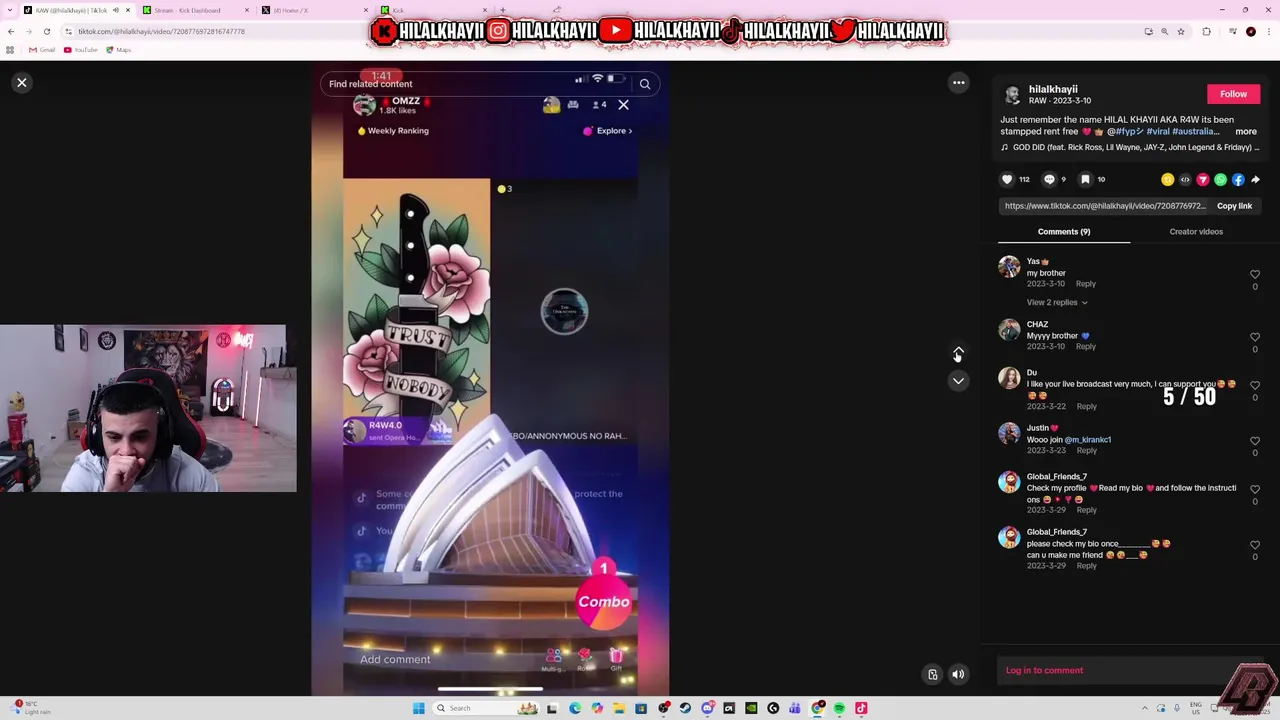Open Microsoft Edge from the taskbar

(x=575, y=708)
